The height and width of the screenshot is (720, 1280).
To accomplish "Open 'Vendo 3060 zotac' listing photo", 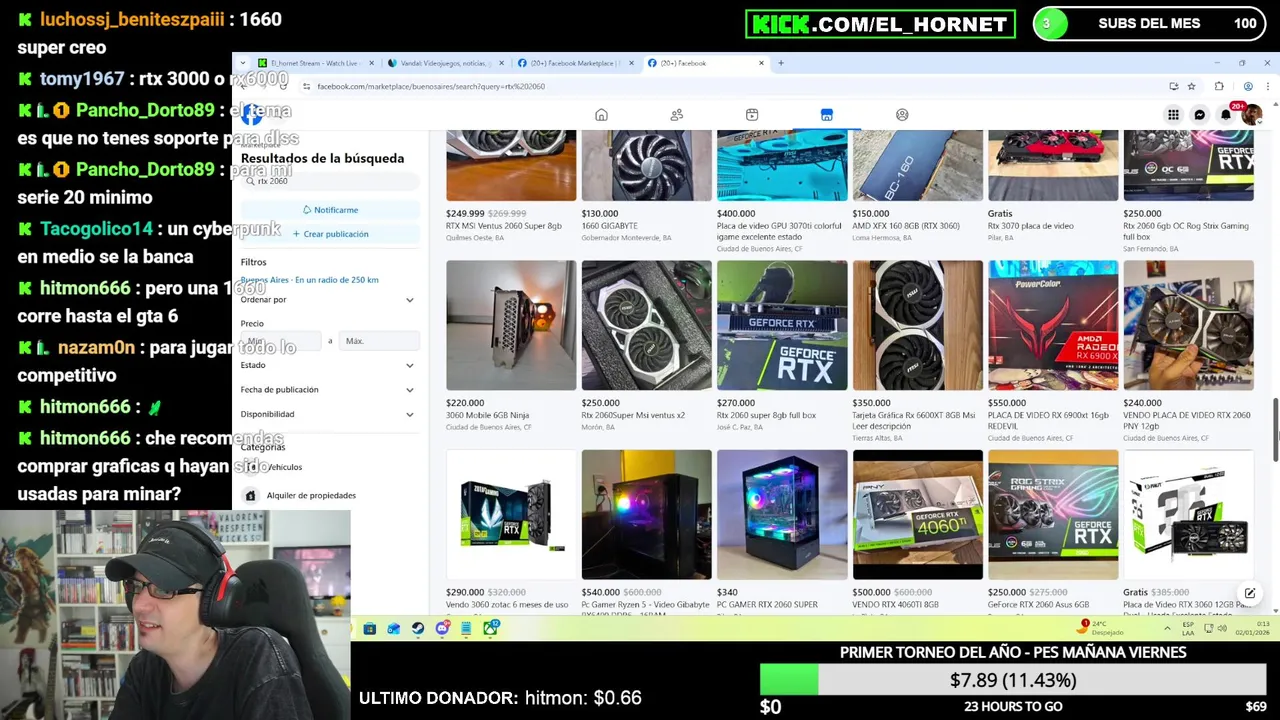I will pos(511,514).
